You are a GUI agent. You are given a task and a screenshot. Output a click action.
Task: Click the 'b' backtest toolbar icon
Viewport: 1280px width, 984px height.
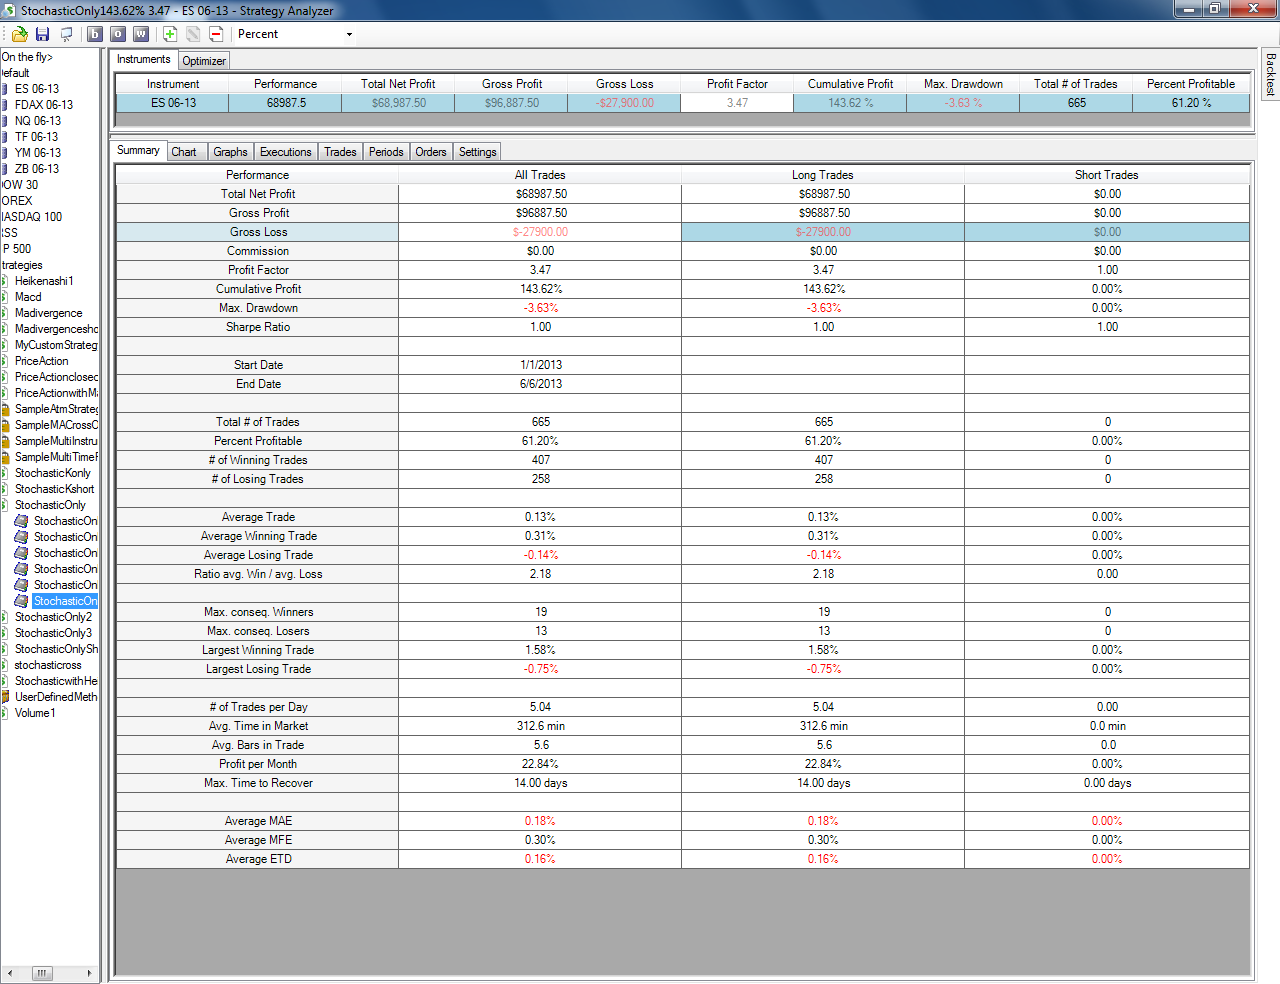95,34
